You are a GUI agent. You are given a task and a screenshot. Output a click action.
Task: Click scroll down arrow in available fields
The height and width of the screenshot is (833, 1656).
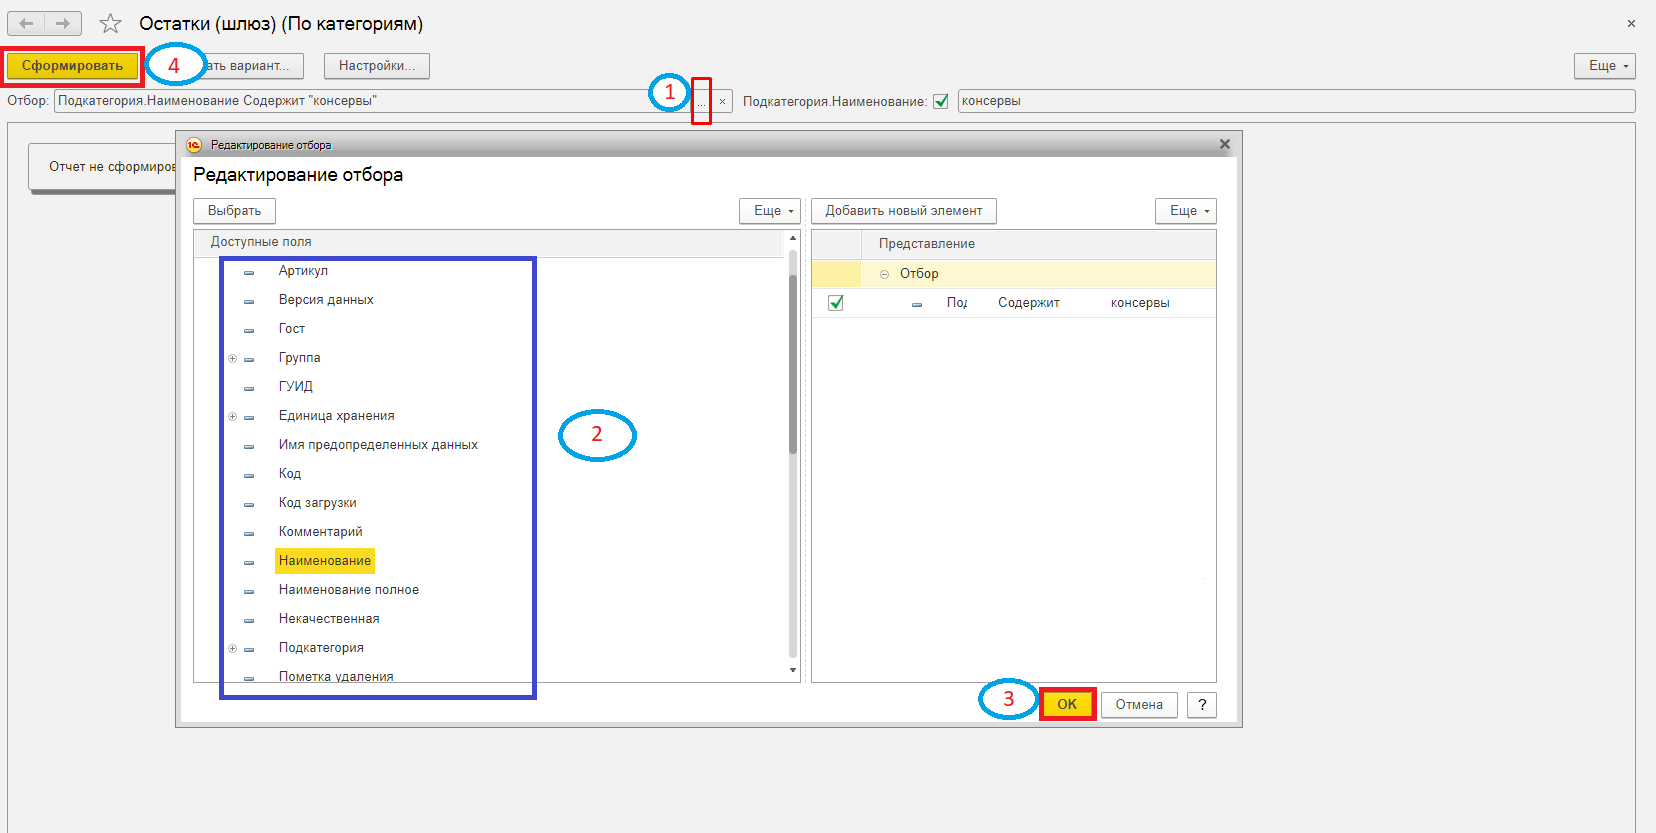[793, 670]
